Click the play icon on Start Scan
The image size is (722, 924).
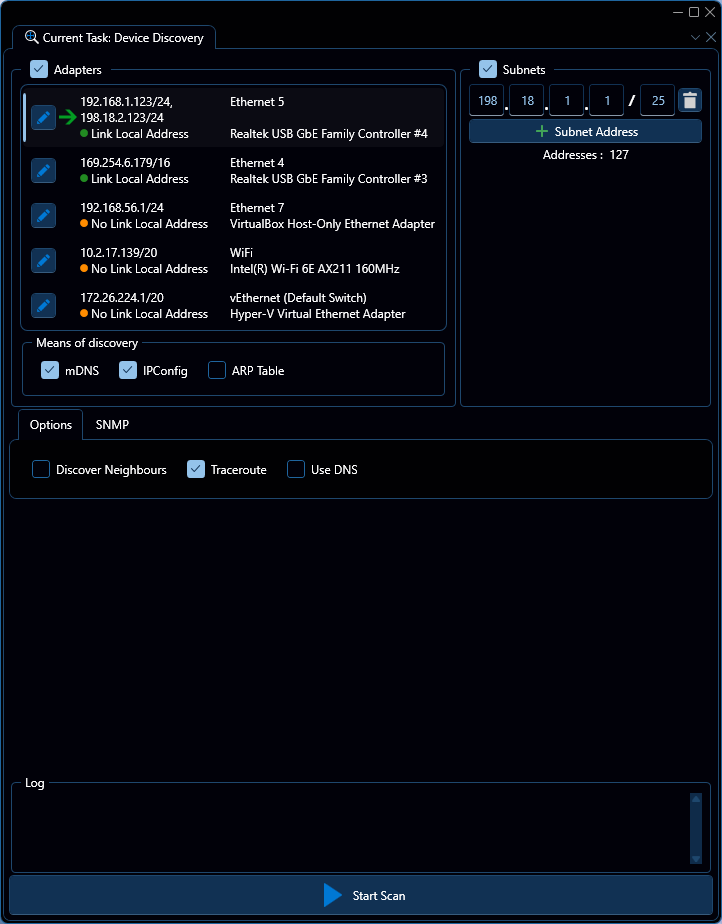tap(333, 895)
